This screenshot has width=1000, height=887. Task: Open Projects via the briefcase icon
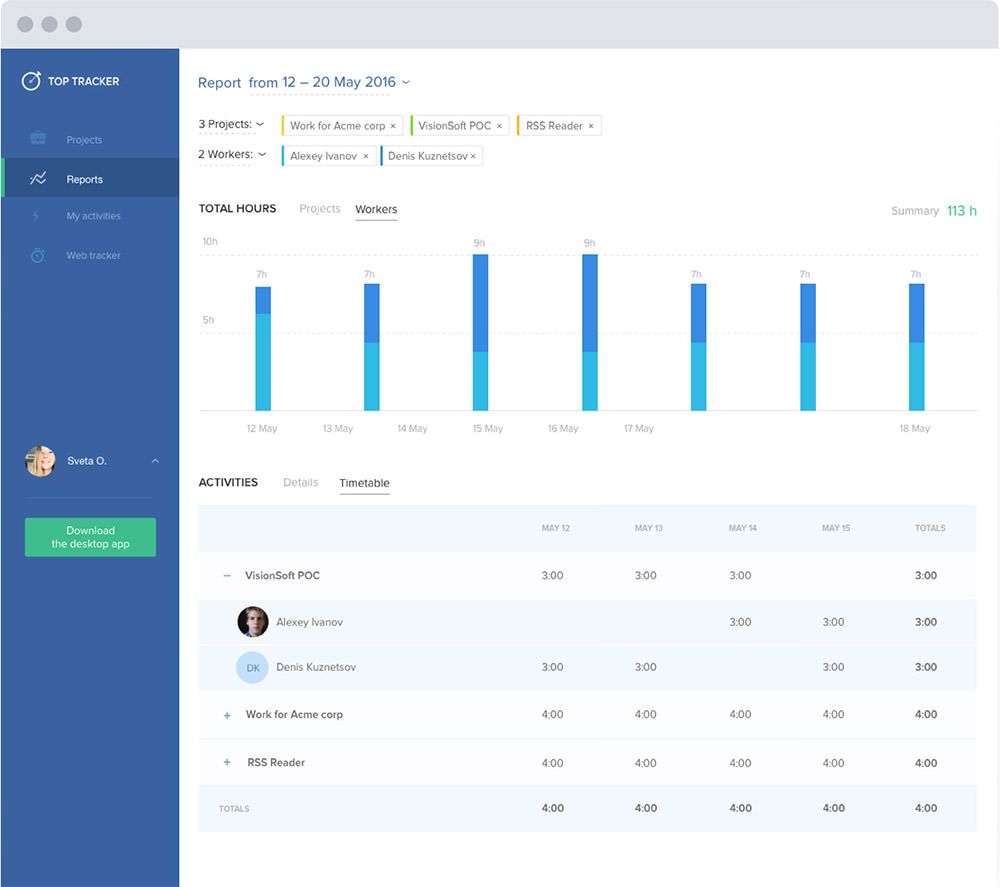(38, 139)
